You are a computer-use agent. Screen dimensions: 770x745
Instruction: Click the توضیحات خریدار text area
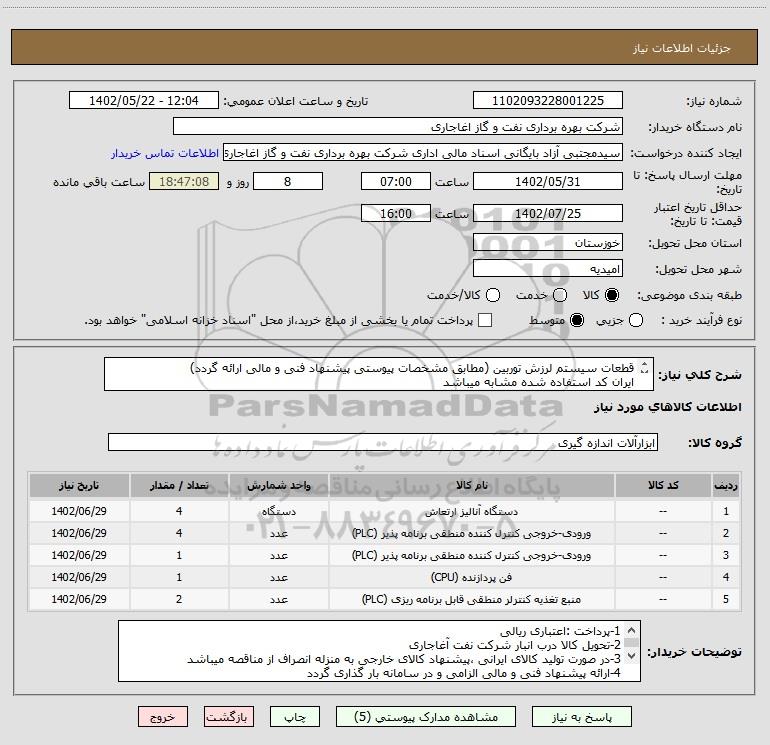[x=379, y=651]
